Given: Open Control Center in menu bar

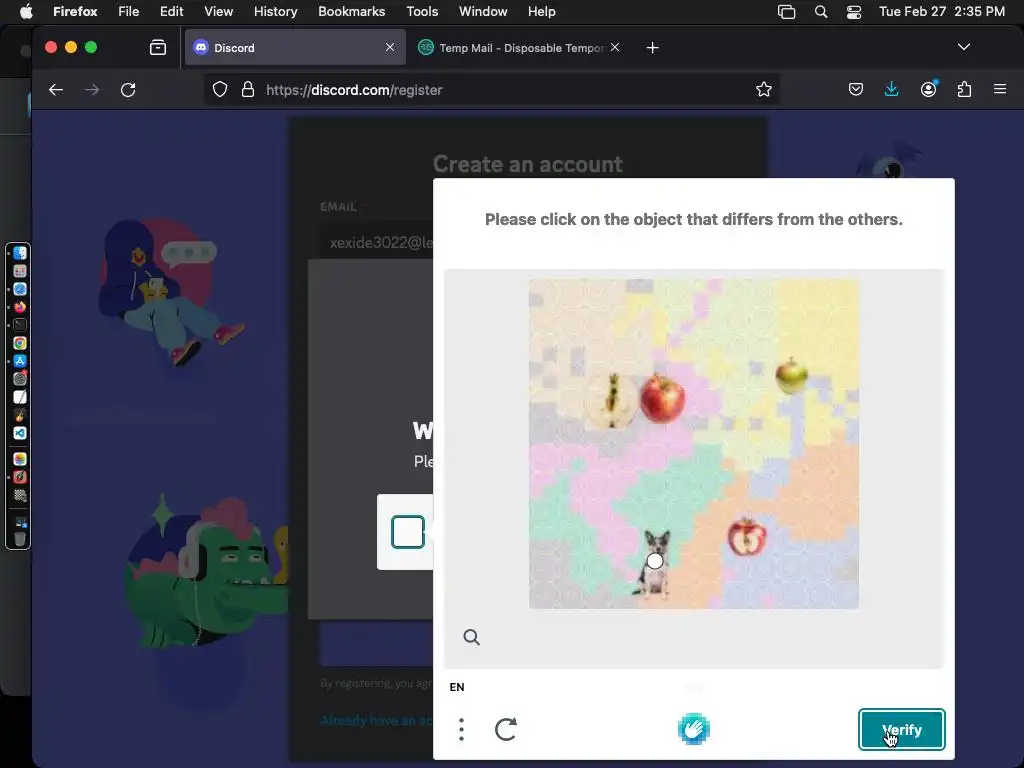Looking at the screenshot, I should click(854, 12).
